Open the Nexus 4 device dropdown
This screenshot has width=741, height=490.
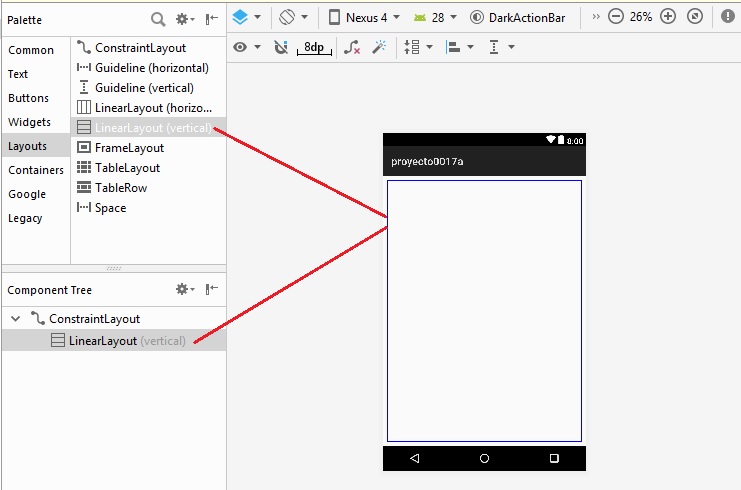point(367,17)
